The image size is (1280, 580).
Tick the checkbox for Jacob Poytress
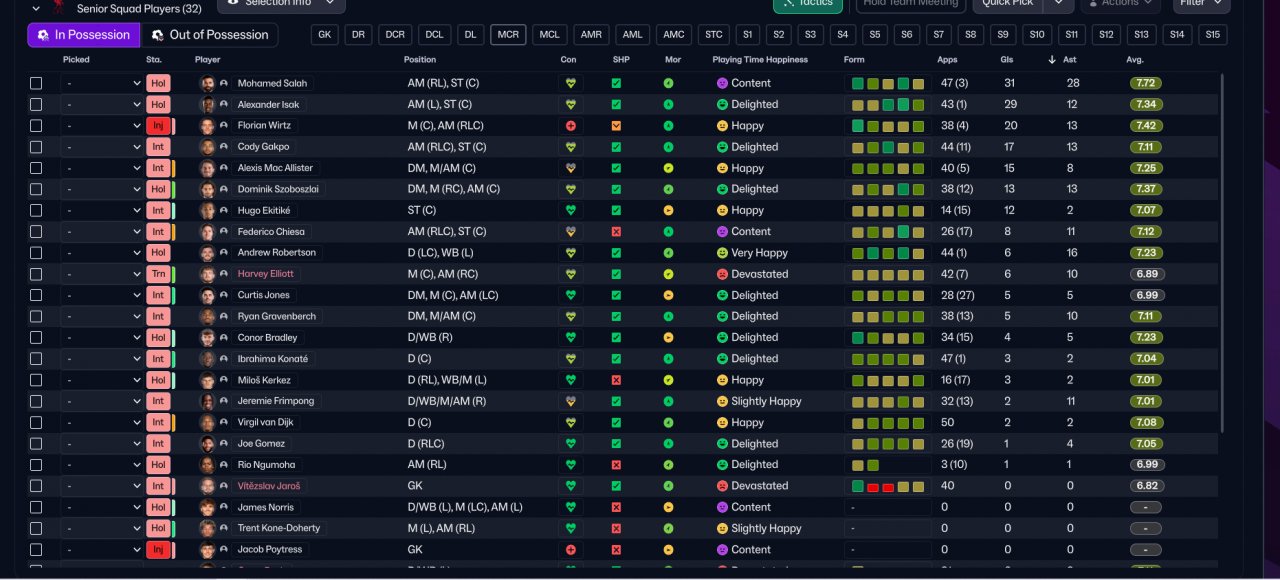coord(36,550)
